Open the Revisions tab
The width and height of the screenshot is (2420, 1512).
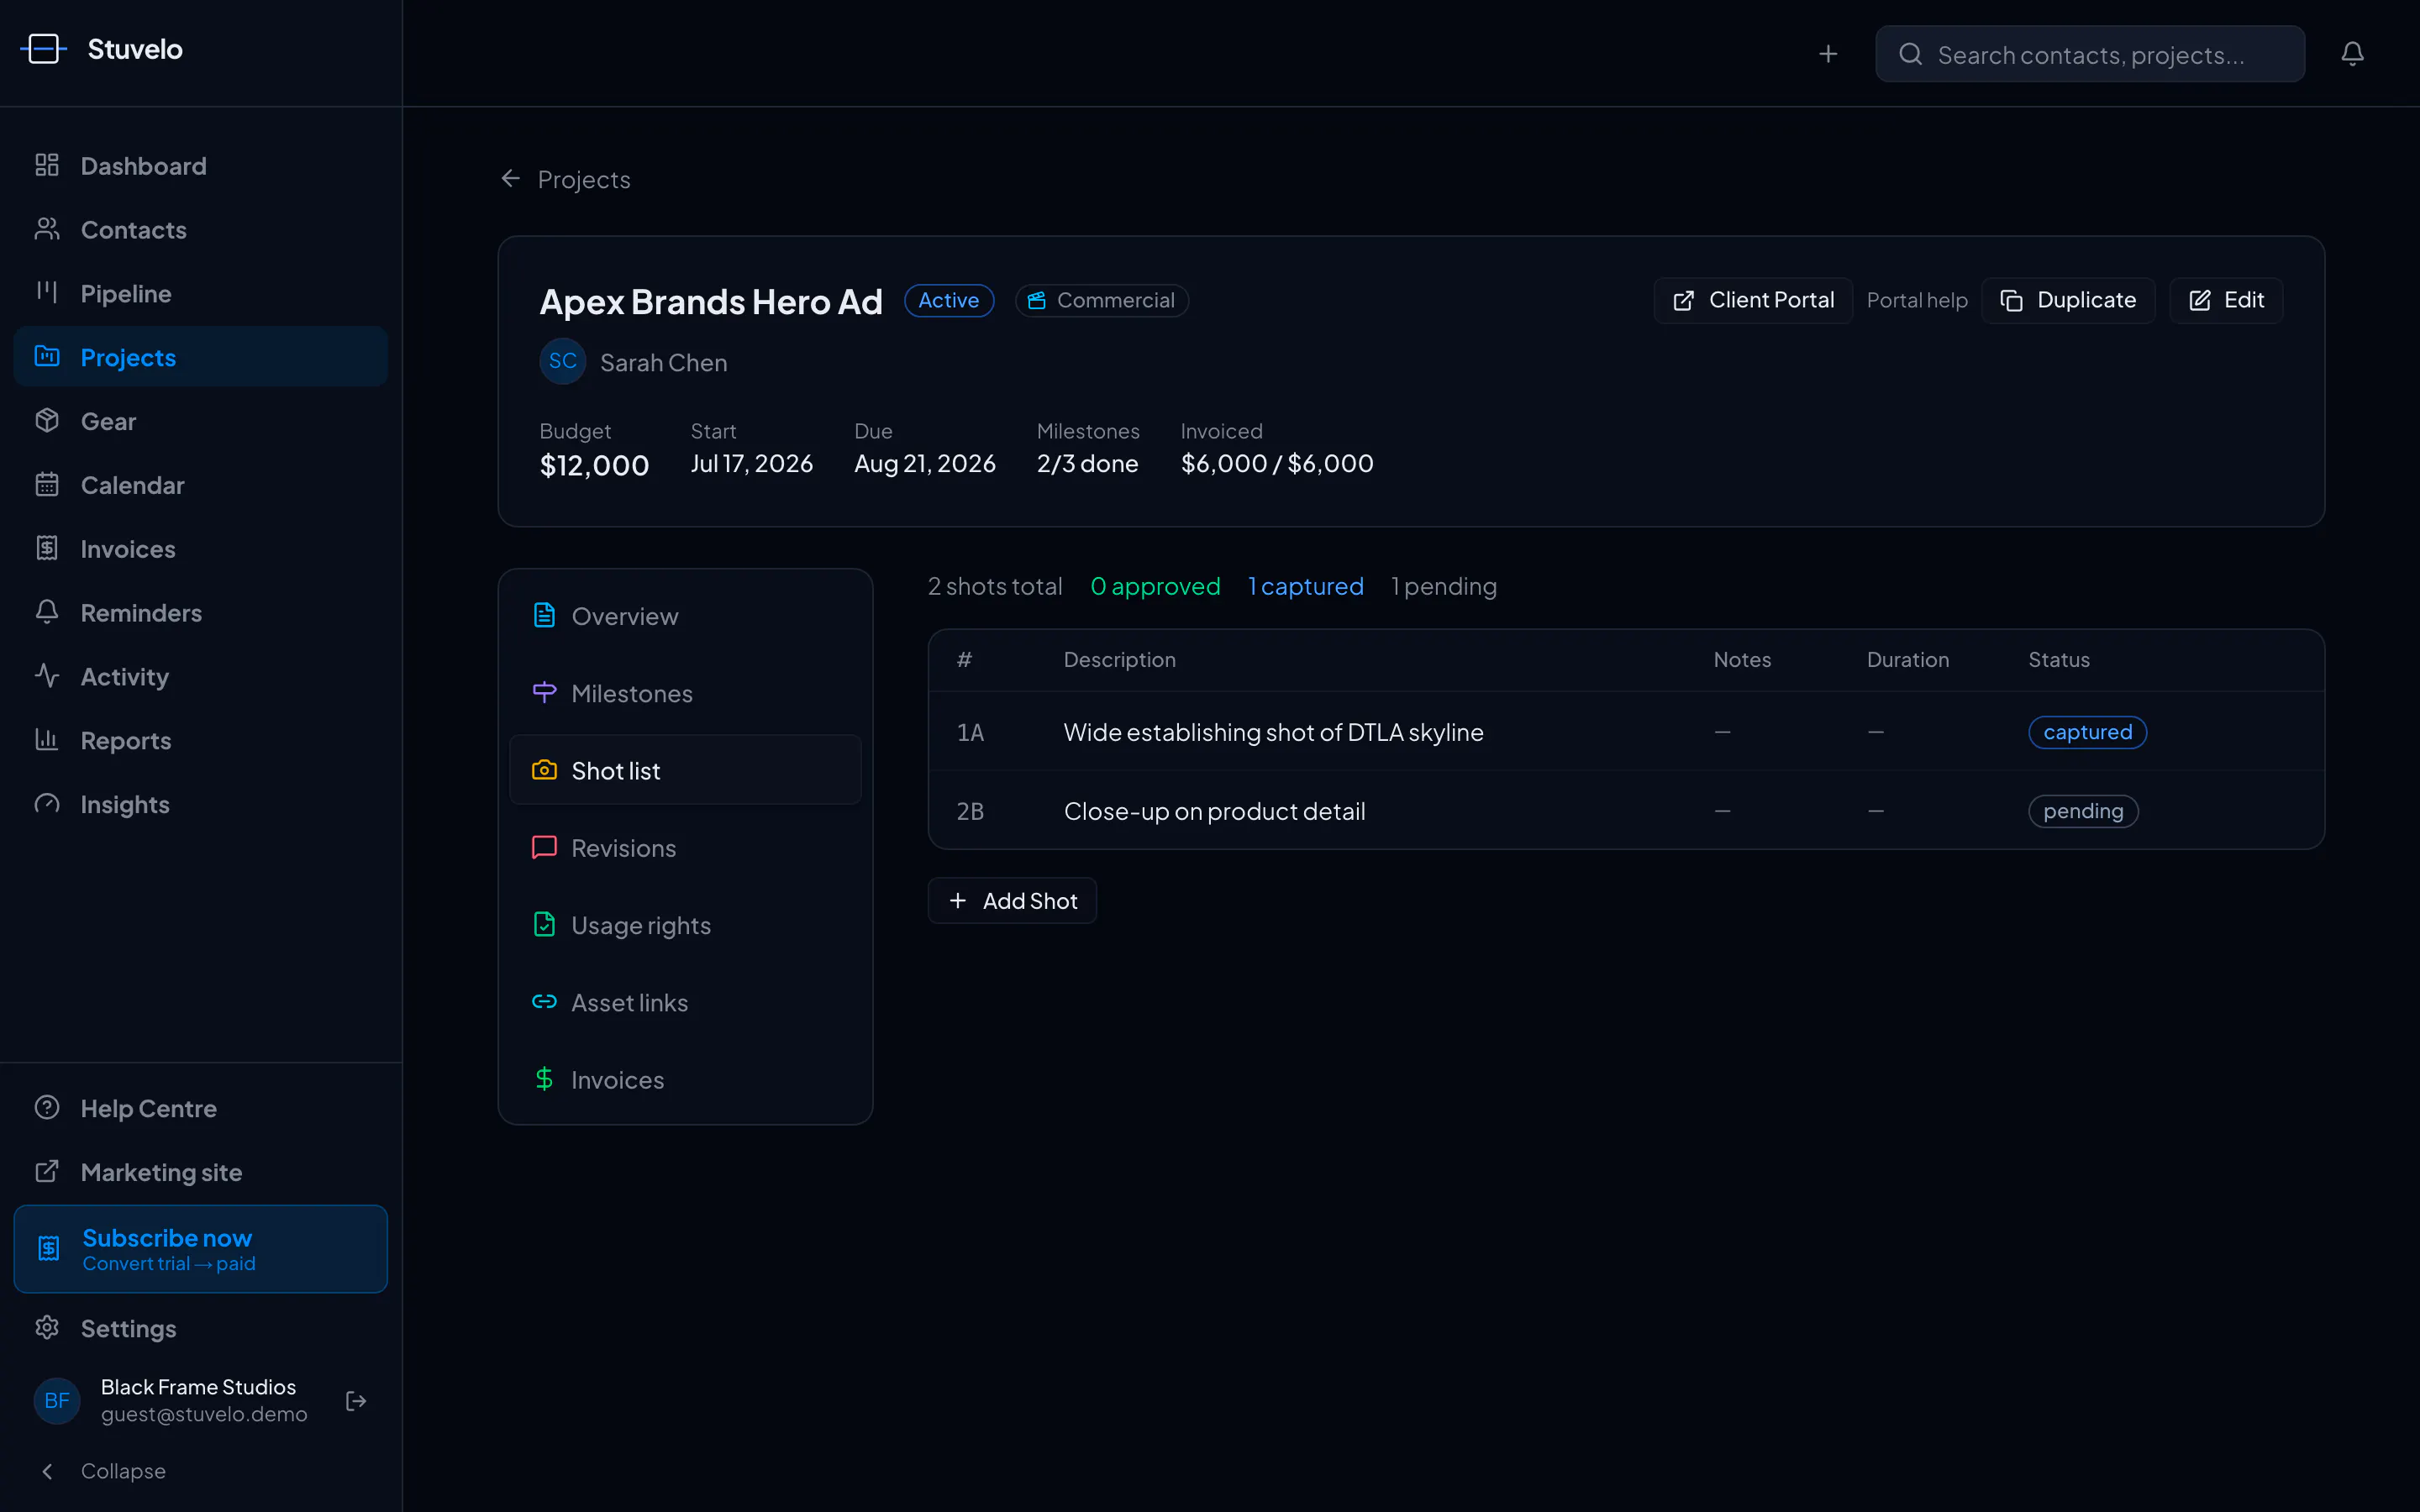click(685, 848)
